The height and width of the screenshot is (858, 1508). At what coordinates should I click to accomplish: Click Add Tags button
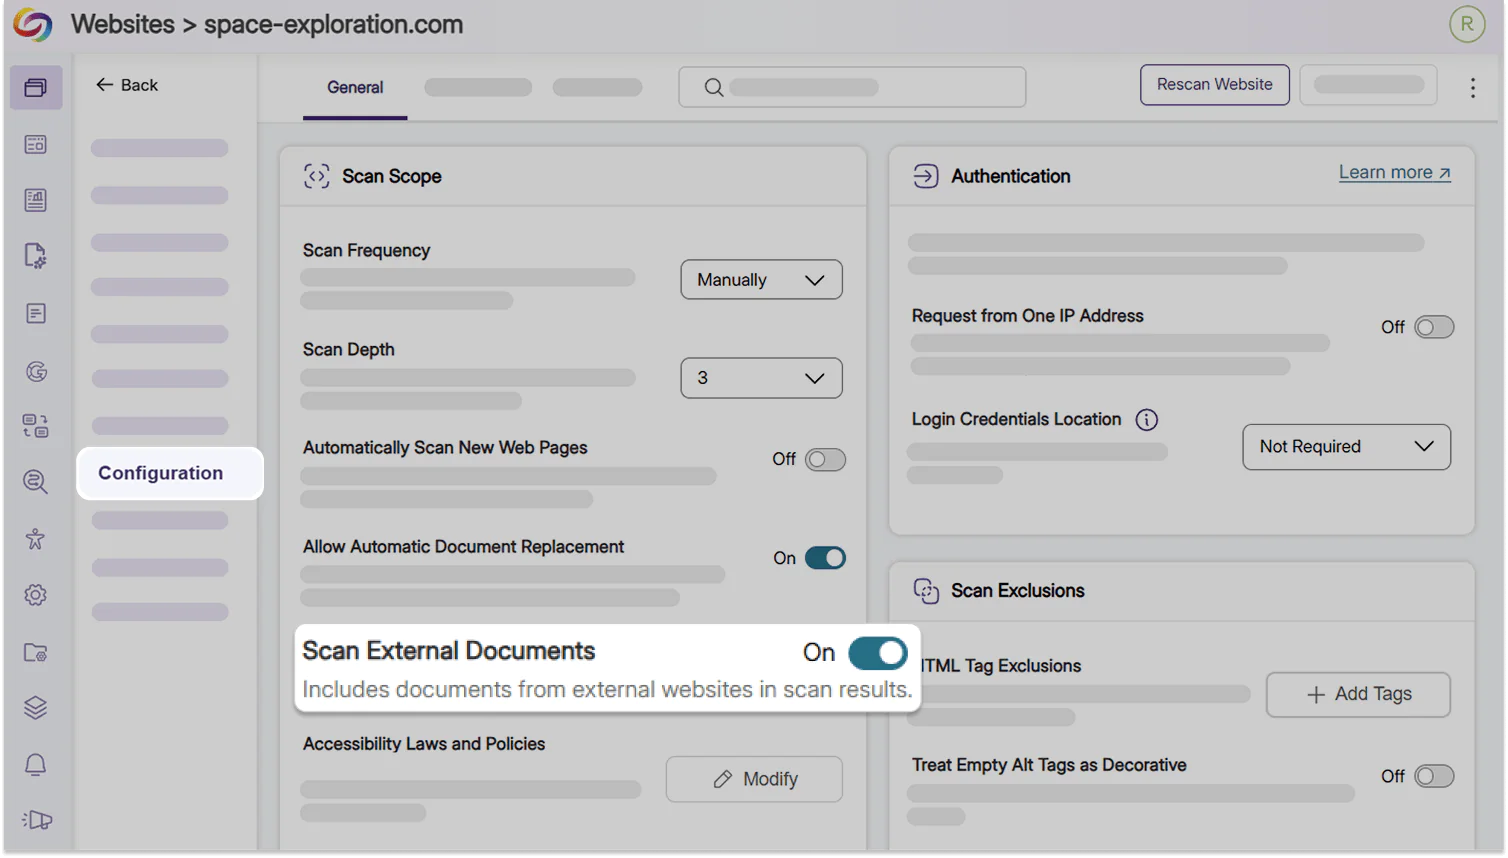pyautogui.click(x=1358, y=695)
